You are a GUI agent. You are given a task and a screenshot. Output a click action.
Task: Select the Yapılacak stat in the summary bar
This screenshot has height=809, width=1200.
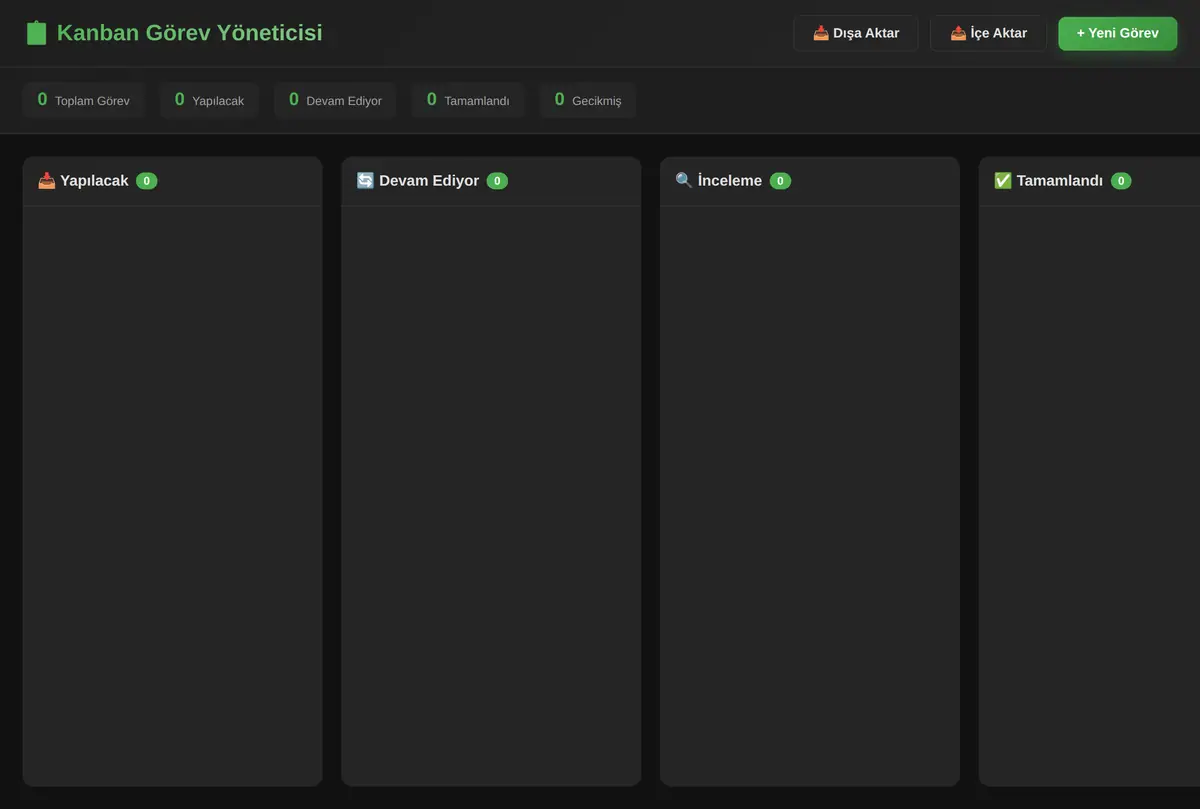[x=210, y=100]
